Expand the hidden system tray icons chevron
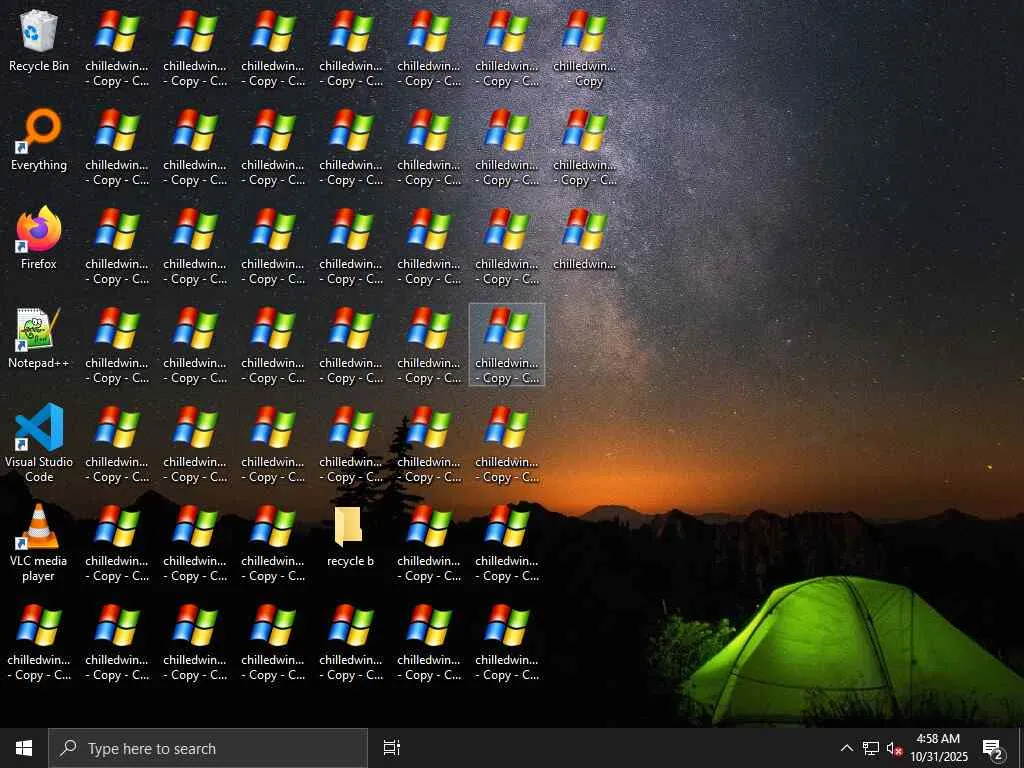Screen dimensions: 1024x768 click(x=846, y=748)
